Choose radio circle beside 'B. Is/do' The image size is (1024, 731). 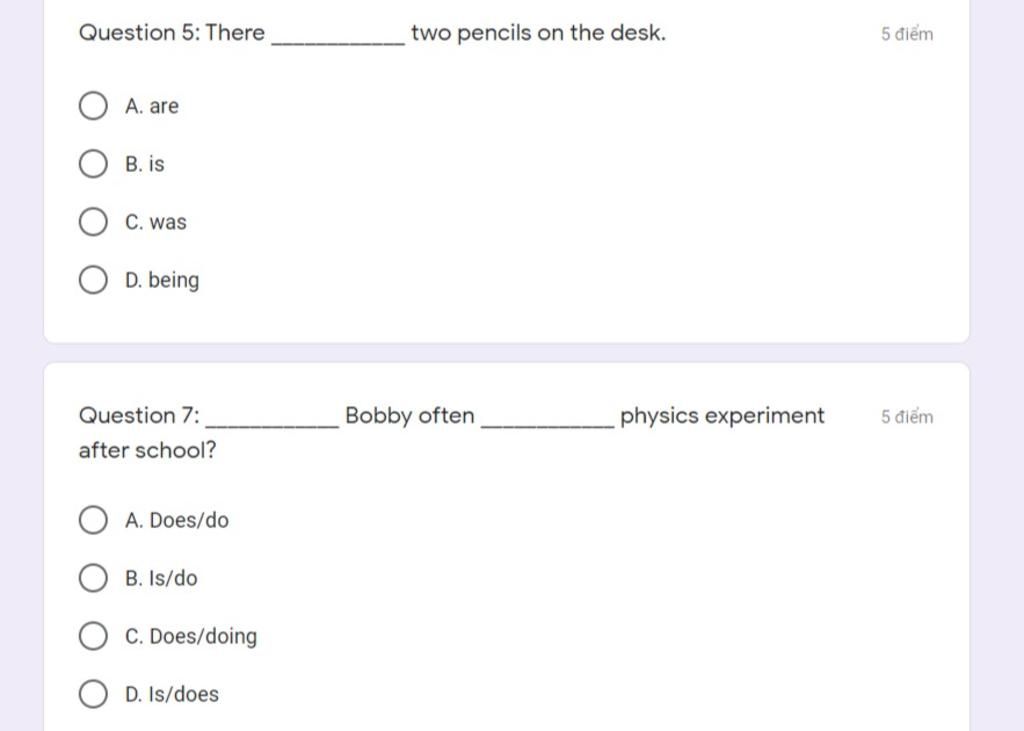pos(92,578)
